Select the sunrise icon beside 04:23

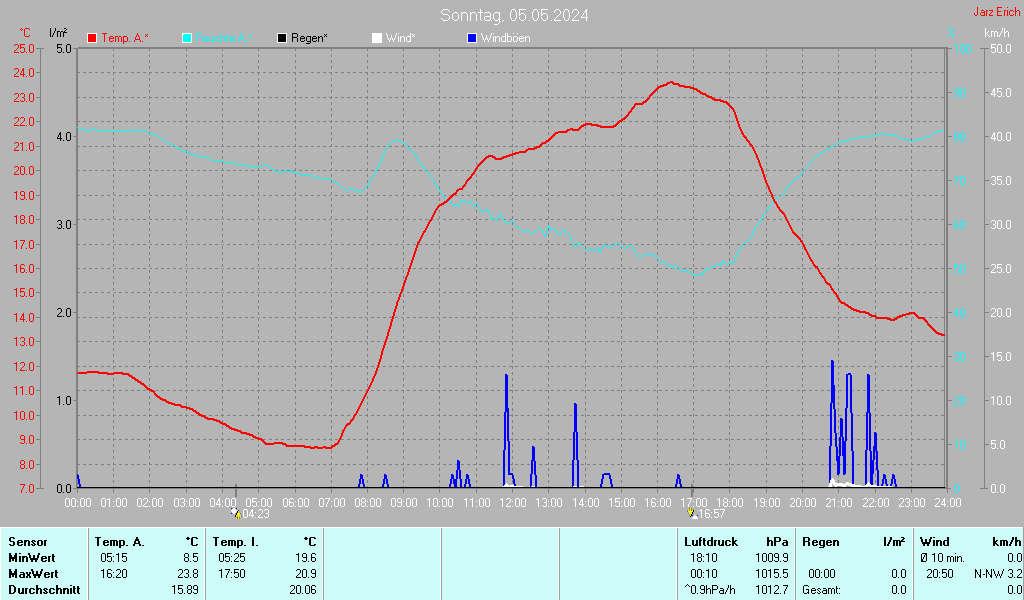(x=236, y=513)
